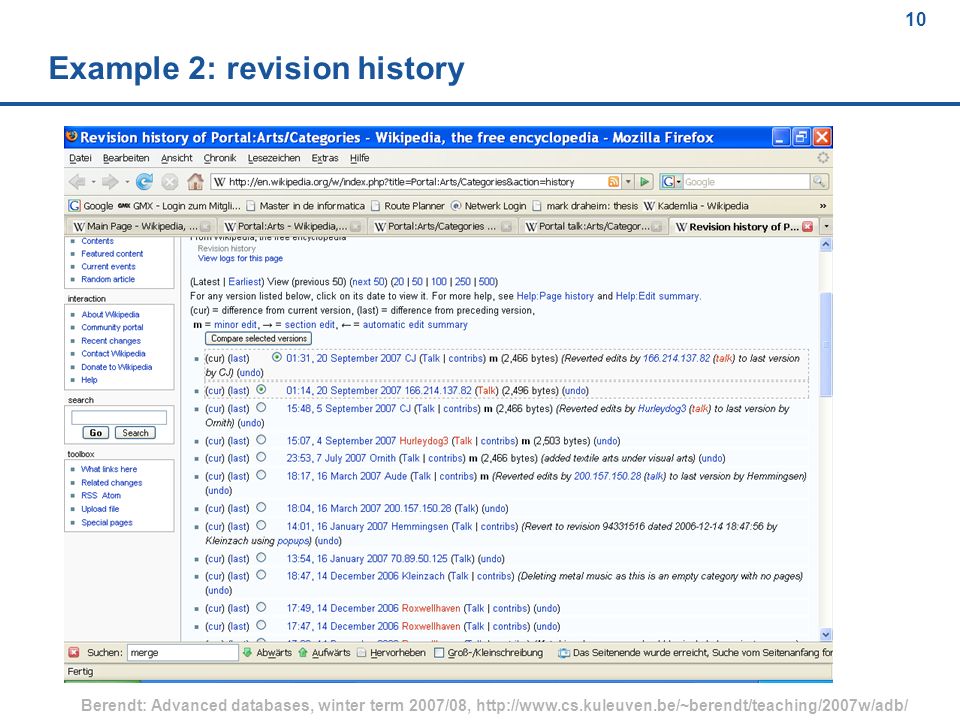
Task: Click the Suchen find field containing merge
Action: tap(182, 653)
